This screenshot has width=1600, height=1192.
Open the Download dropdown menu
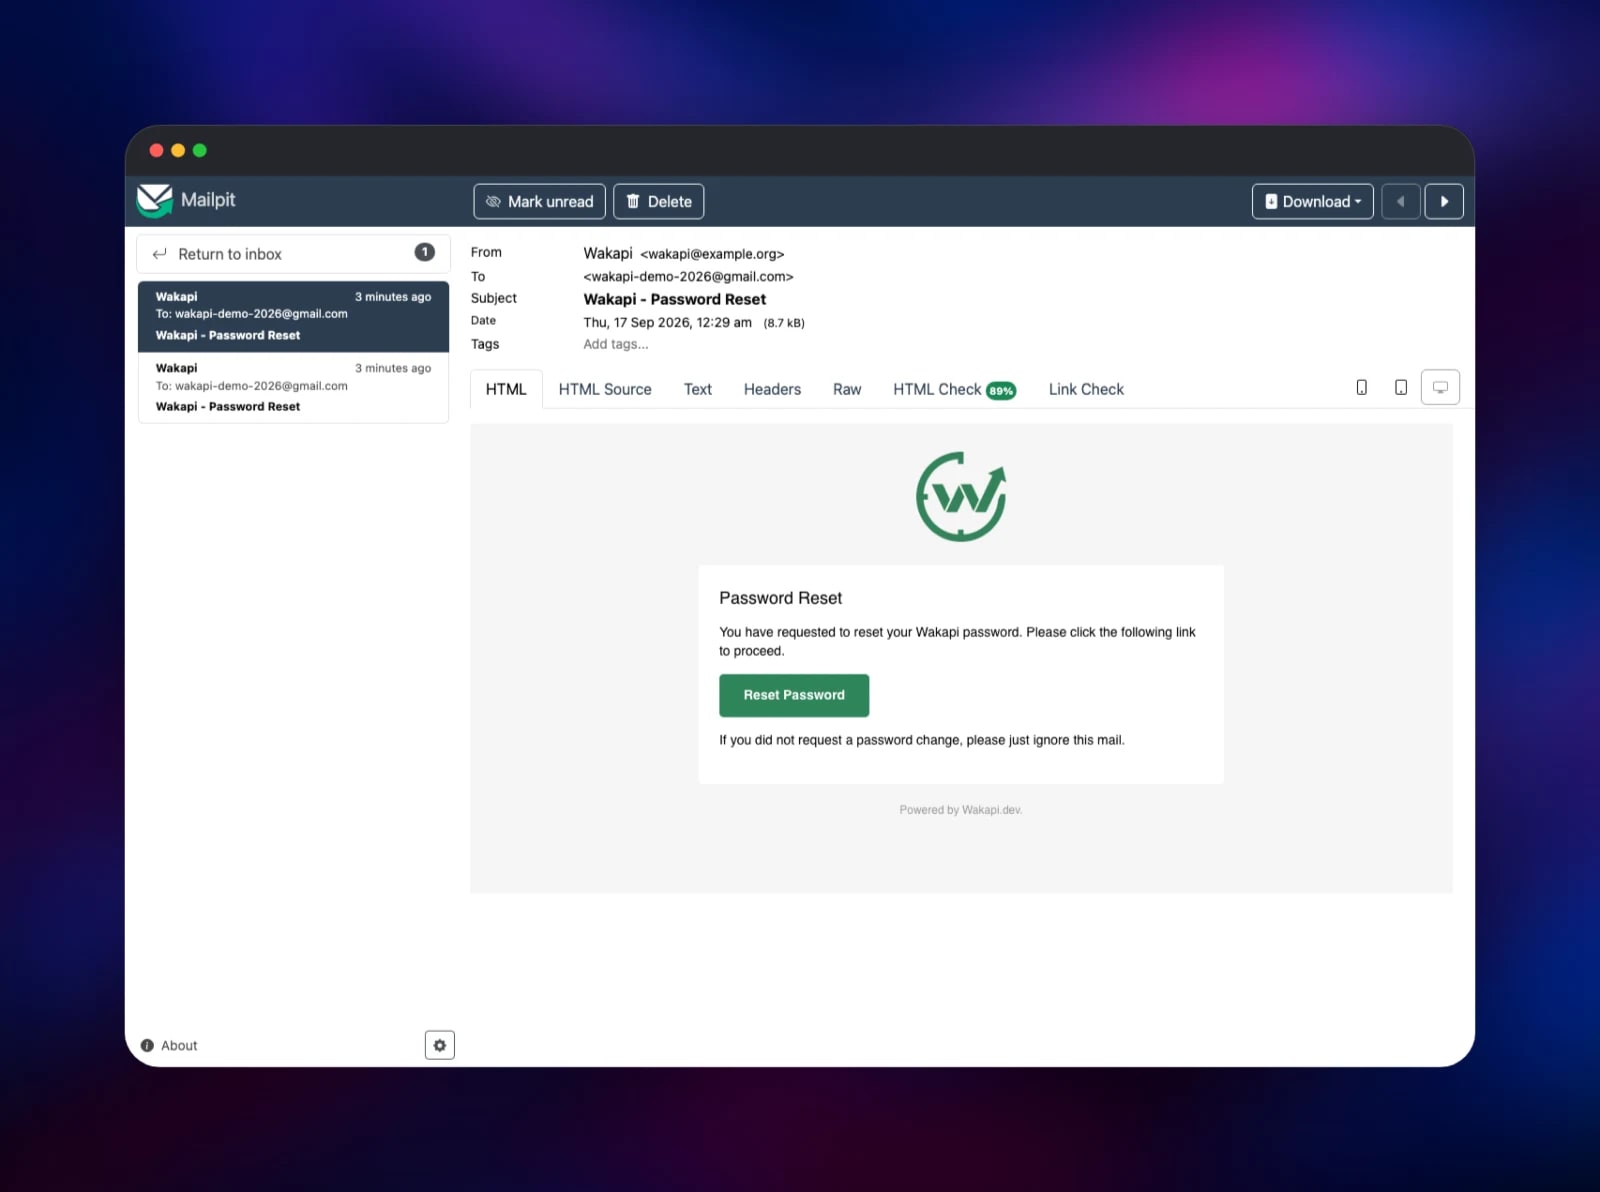[x=1313, y=201]
